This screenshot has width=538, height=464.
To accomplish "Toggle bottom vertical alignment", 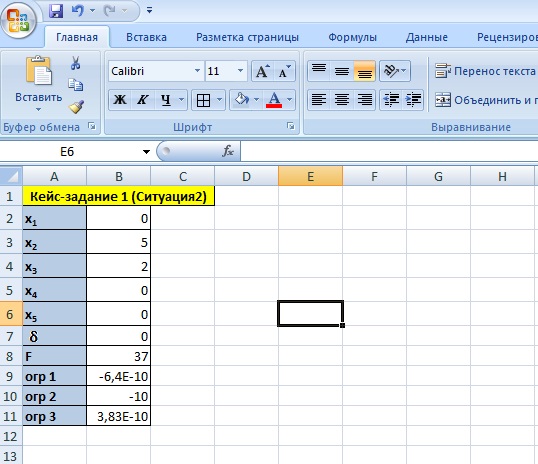I will click(x=364, y=71).
